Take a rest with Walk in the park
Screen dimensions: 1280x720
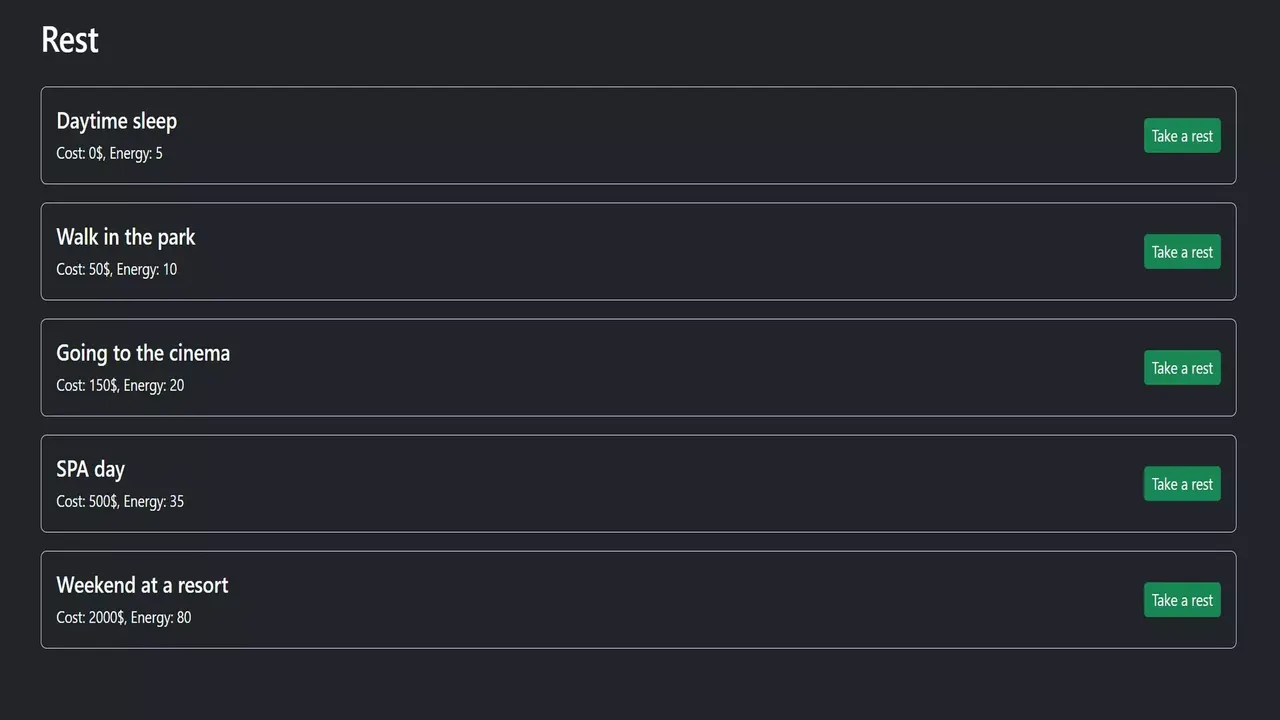coord(1182,251)
